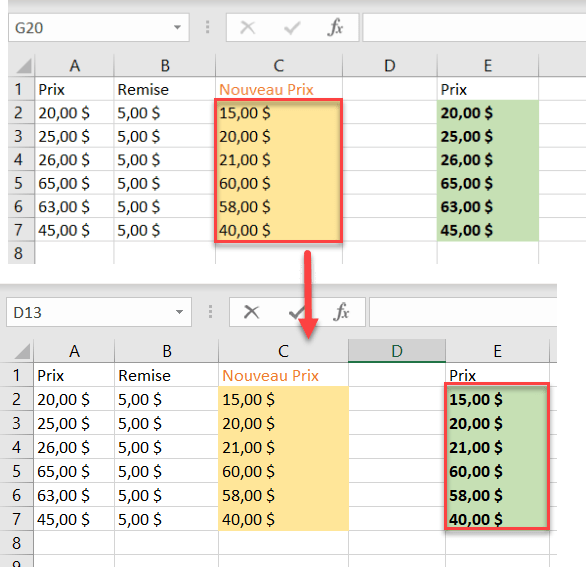Select row 7 header in lower sheet

click(x=16, y=519)
